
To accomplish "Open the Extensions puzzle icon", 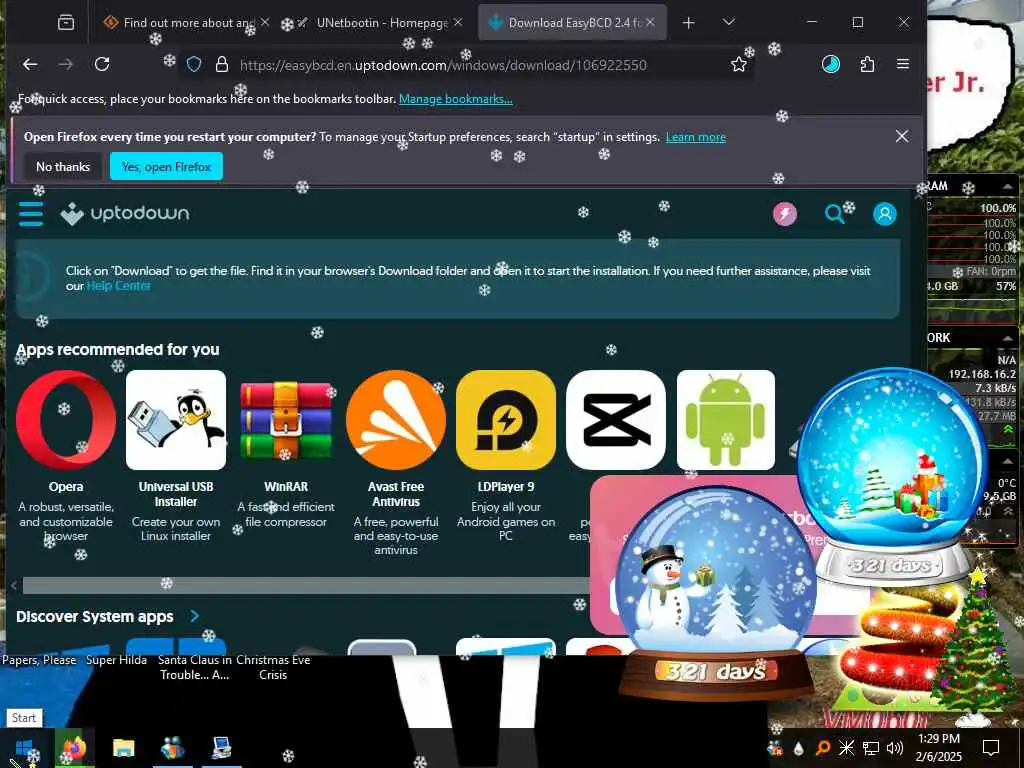I will (x=867, y=64).
